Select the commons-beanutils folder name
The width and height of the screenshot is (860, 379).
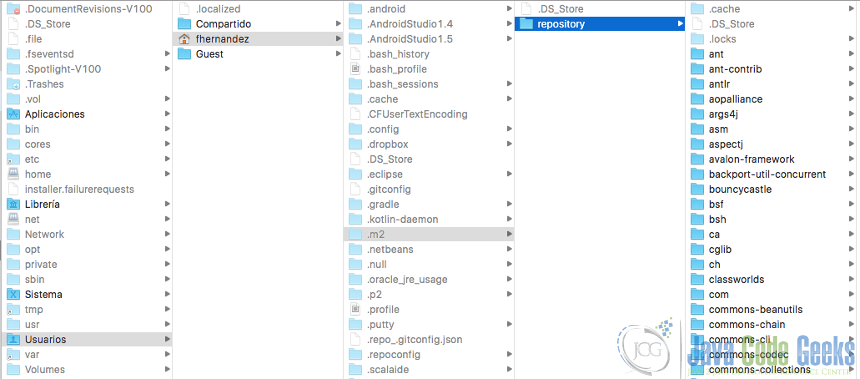tap(756, 309)
